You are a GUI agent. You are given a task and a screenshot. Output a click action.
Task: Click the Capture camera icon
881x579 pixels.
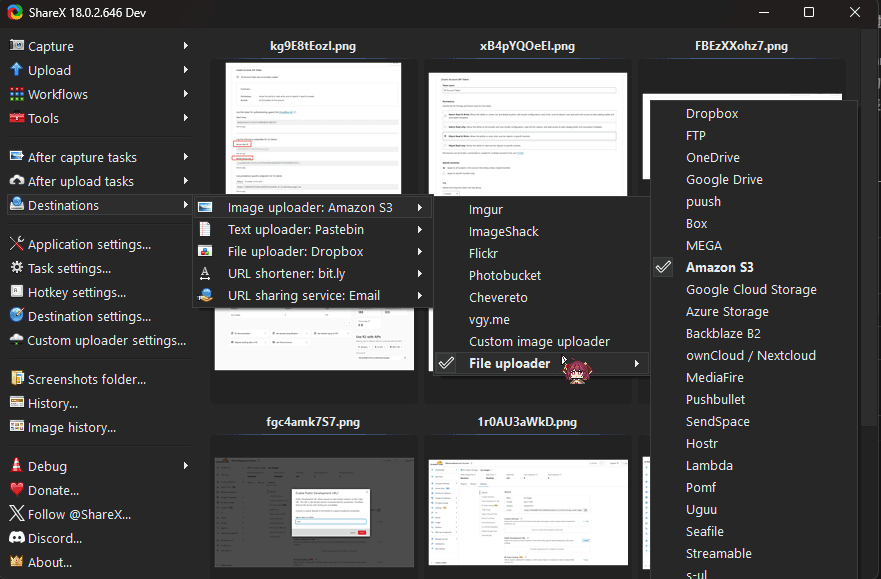point(17,46)
